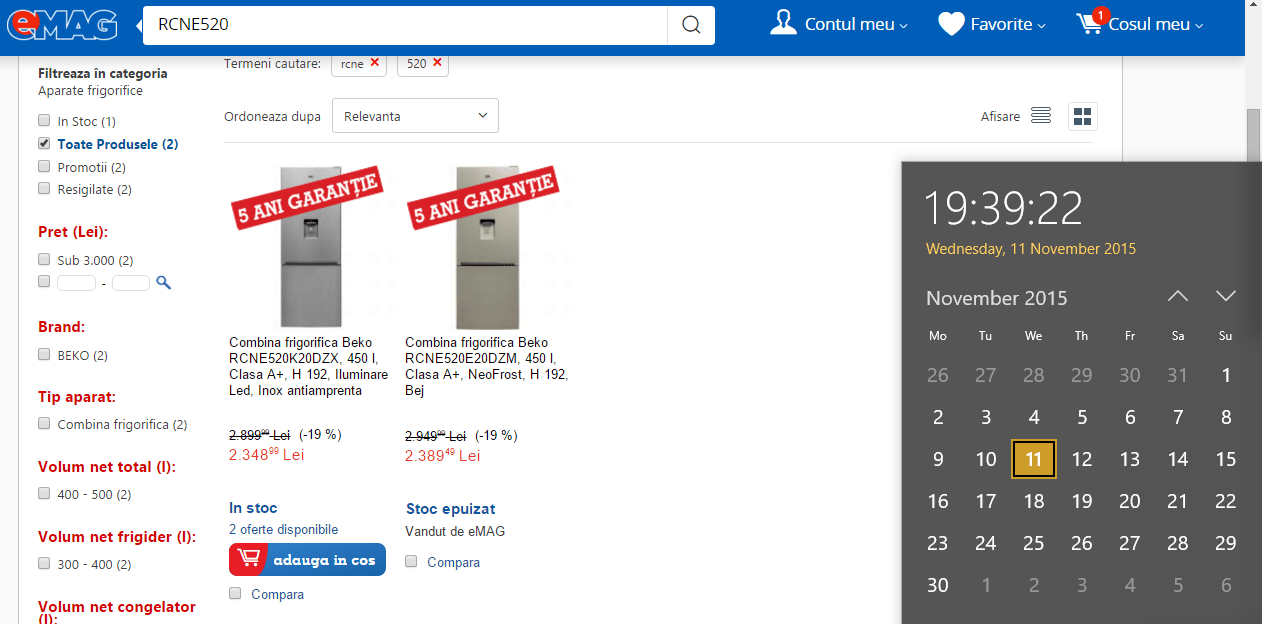Click the maximum price input field

coord(131,283)
